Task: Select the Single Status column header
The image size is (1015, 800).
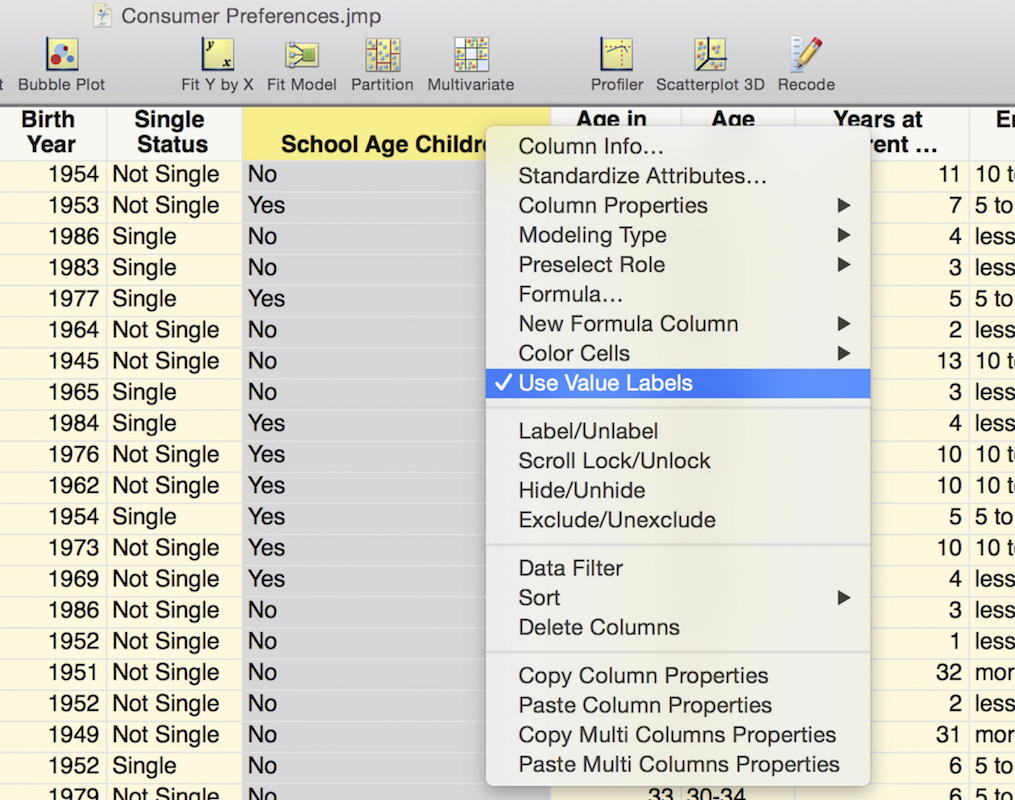Action: tap(170, 132)
